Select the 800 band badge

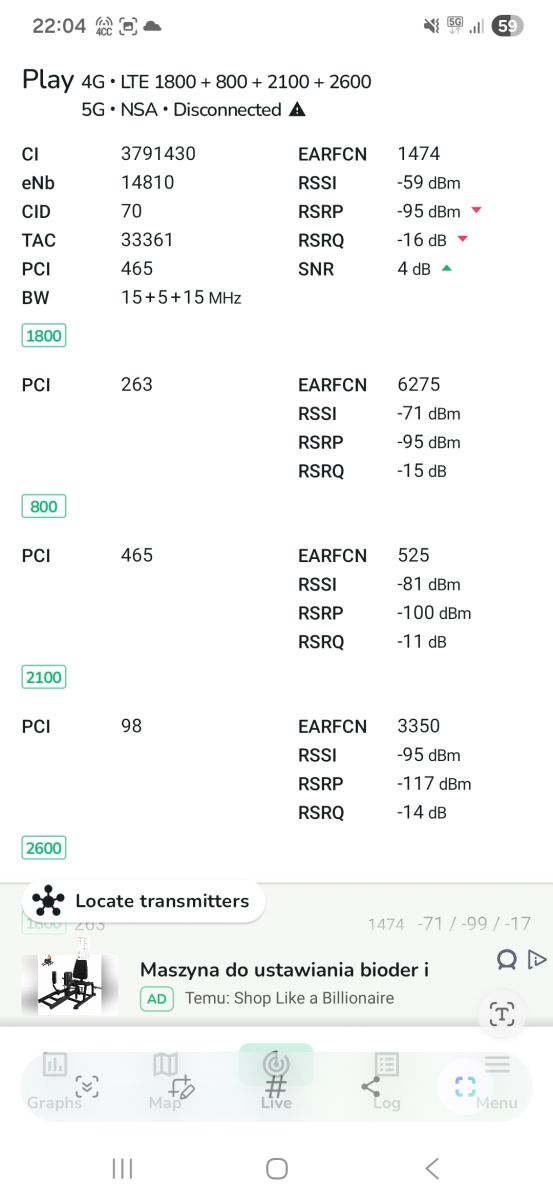click(x=44, y=506)
